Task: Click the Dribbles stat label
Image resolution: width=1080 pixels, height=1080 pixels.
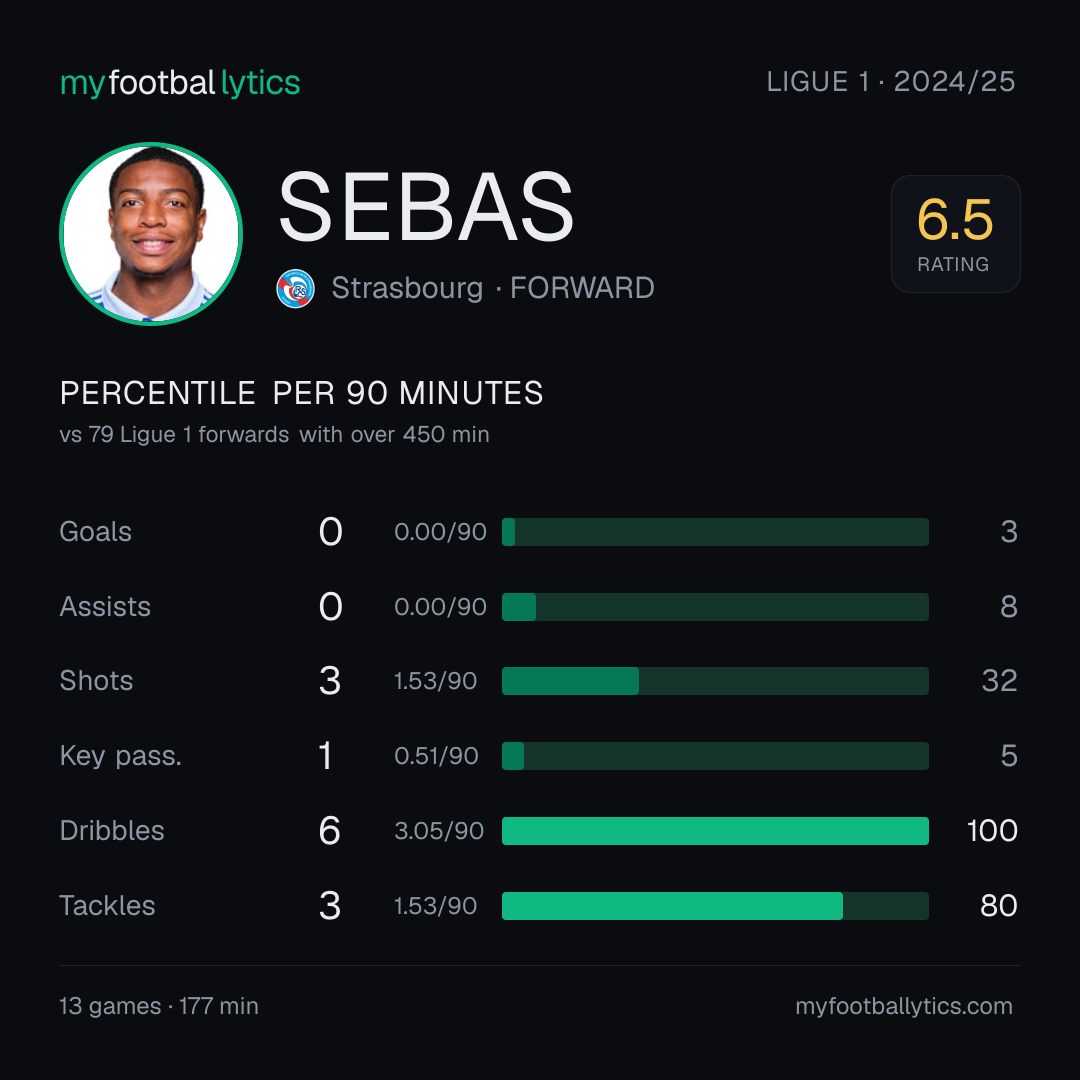Action: (112, 831)
